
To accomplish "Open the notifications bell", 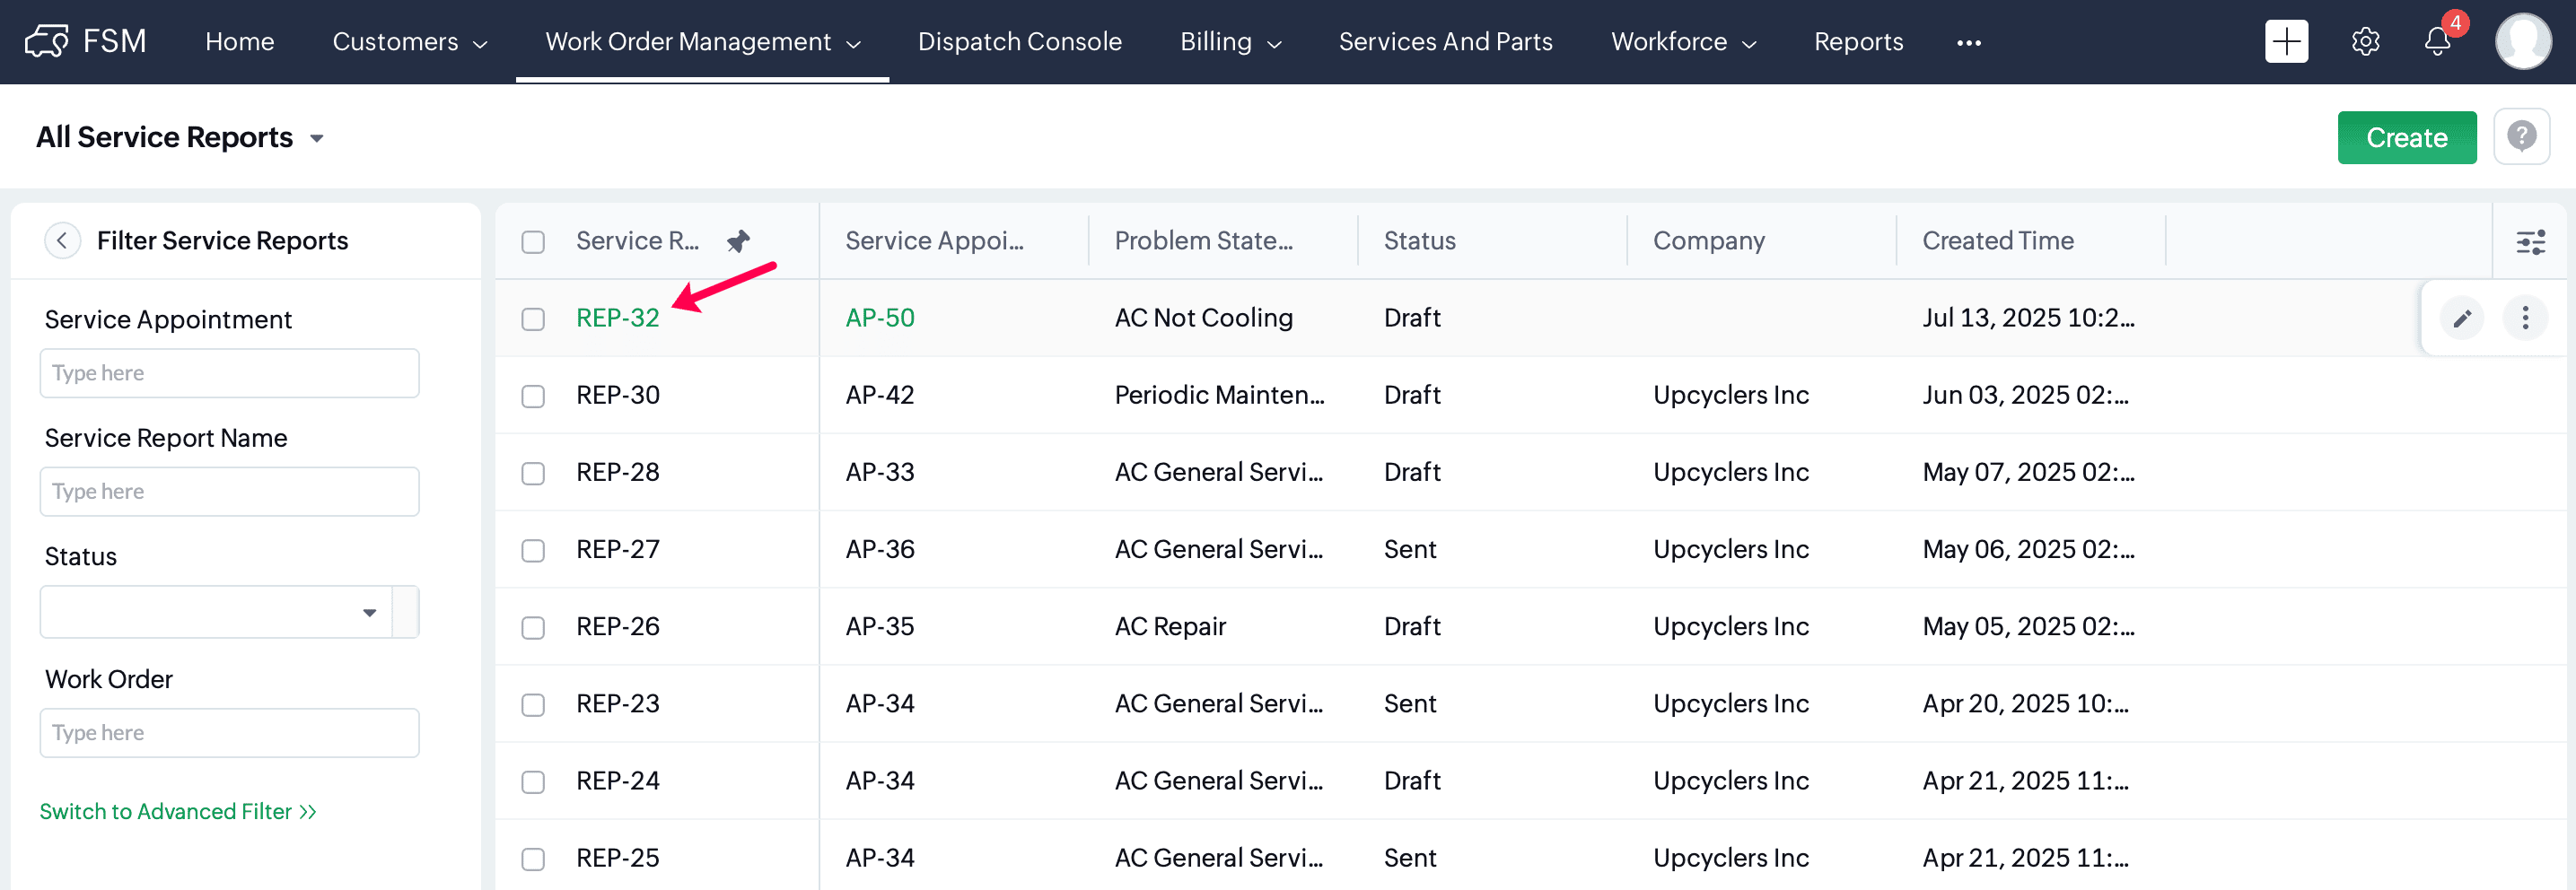I will click(x=2437, y=42).
